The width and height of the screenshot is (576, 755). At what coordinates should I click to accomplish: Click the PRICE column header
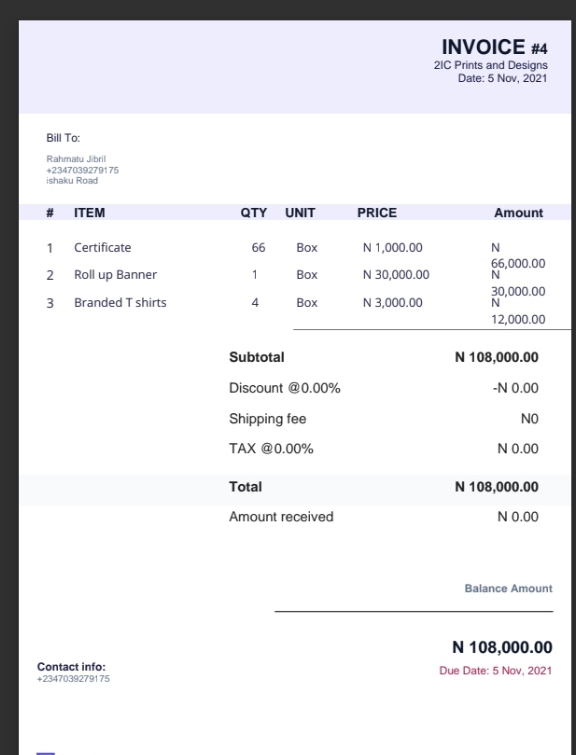tap(377, 213)
